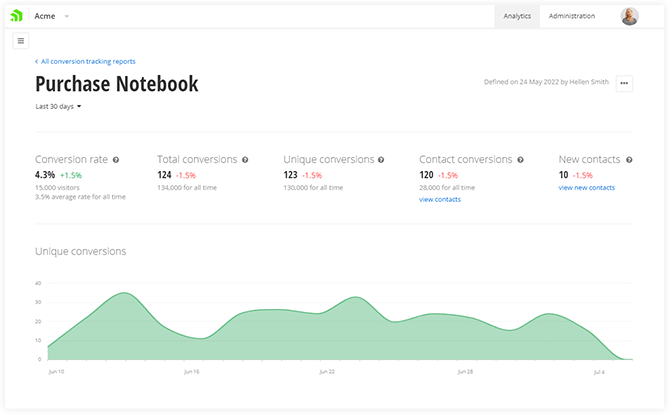670x415 pixels.
Task: Click the Purchase Notebook report title
Action: [x=116, y=84]
